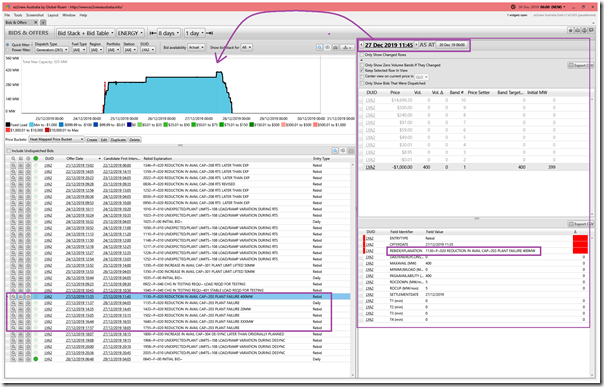This screenshot has width=604, height=387.
Task: Open the chart type icon menu above the chart
Action: point(347,47)
